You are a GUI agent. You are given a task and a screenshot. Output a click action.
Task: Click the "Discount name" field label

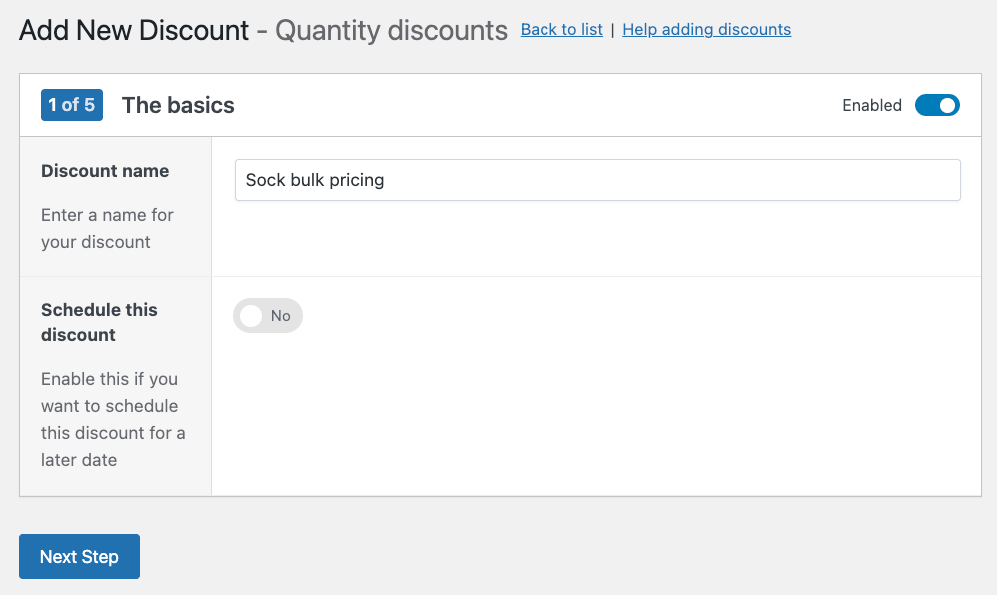click(104, 171)
